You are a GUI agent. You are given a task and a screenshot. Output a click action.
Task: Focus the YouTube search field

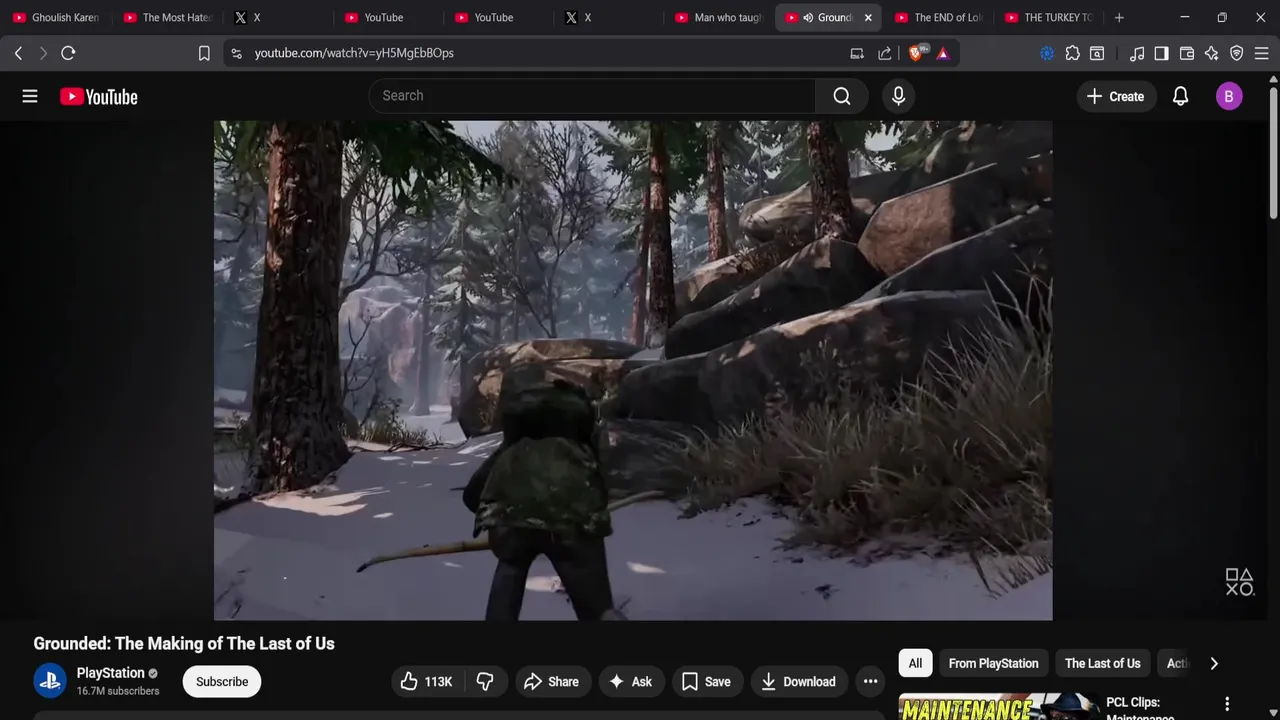coord(592,96)
